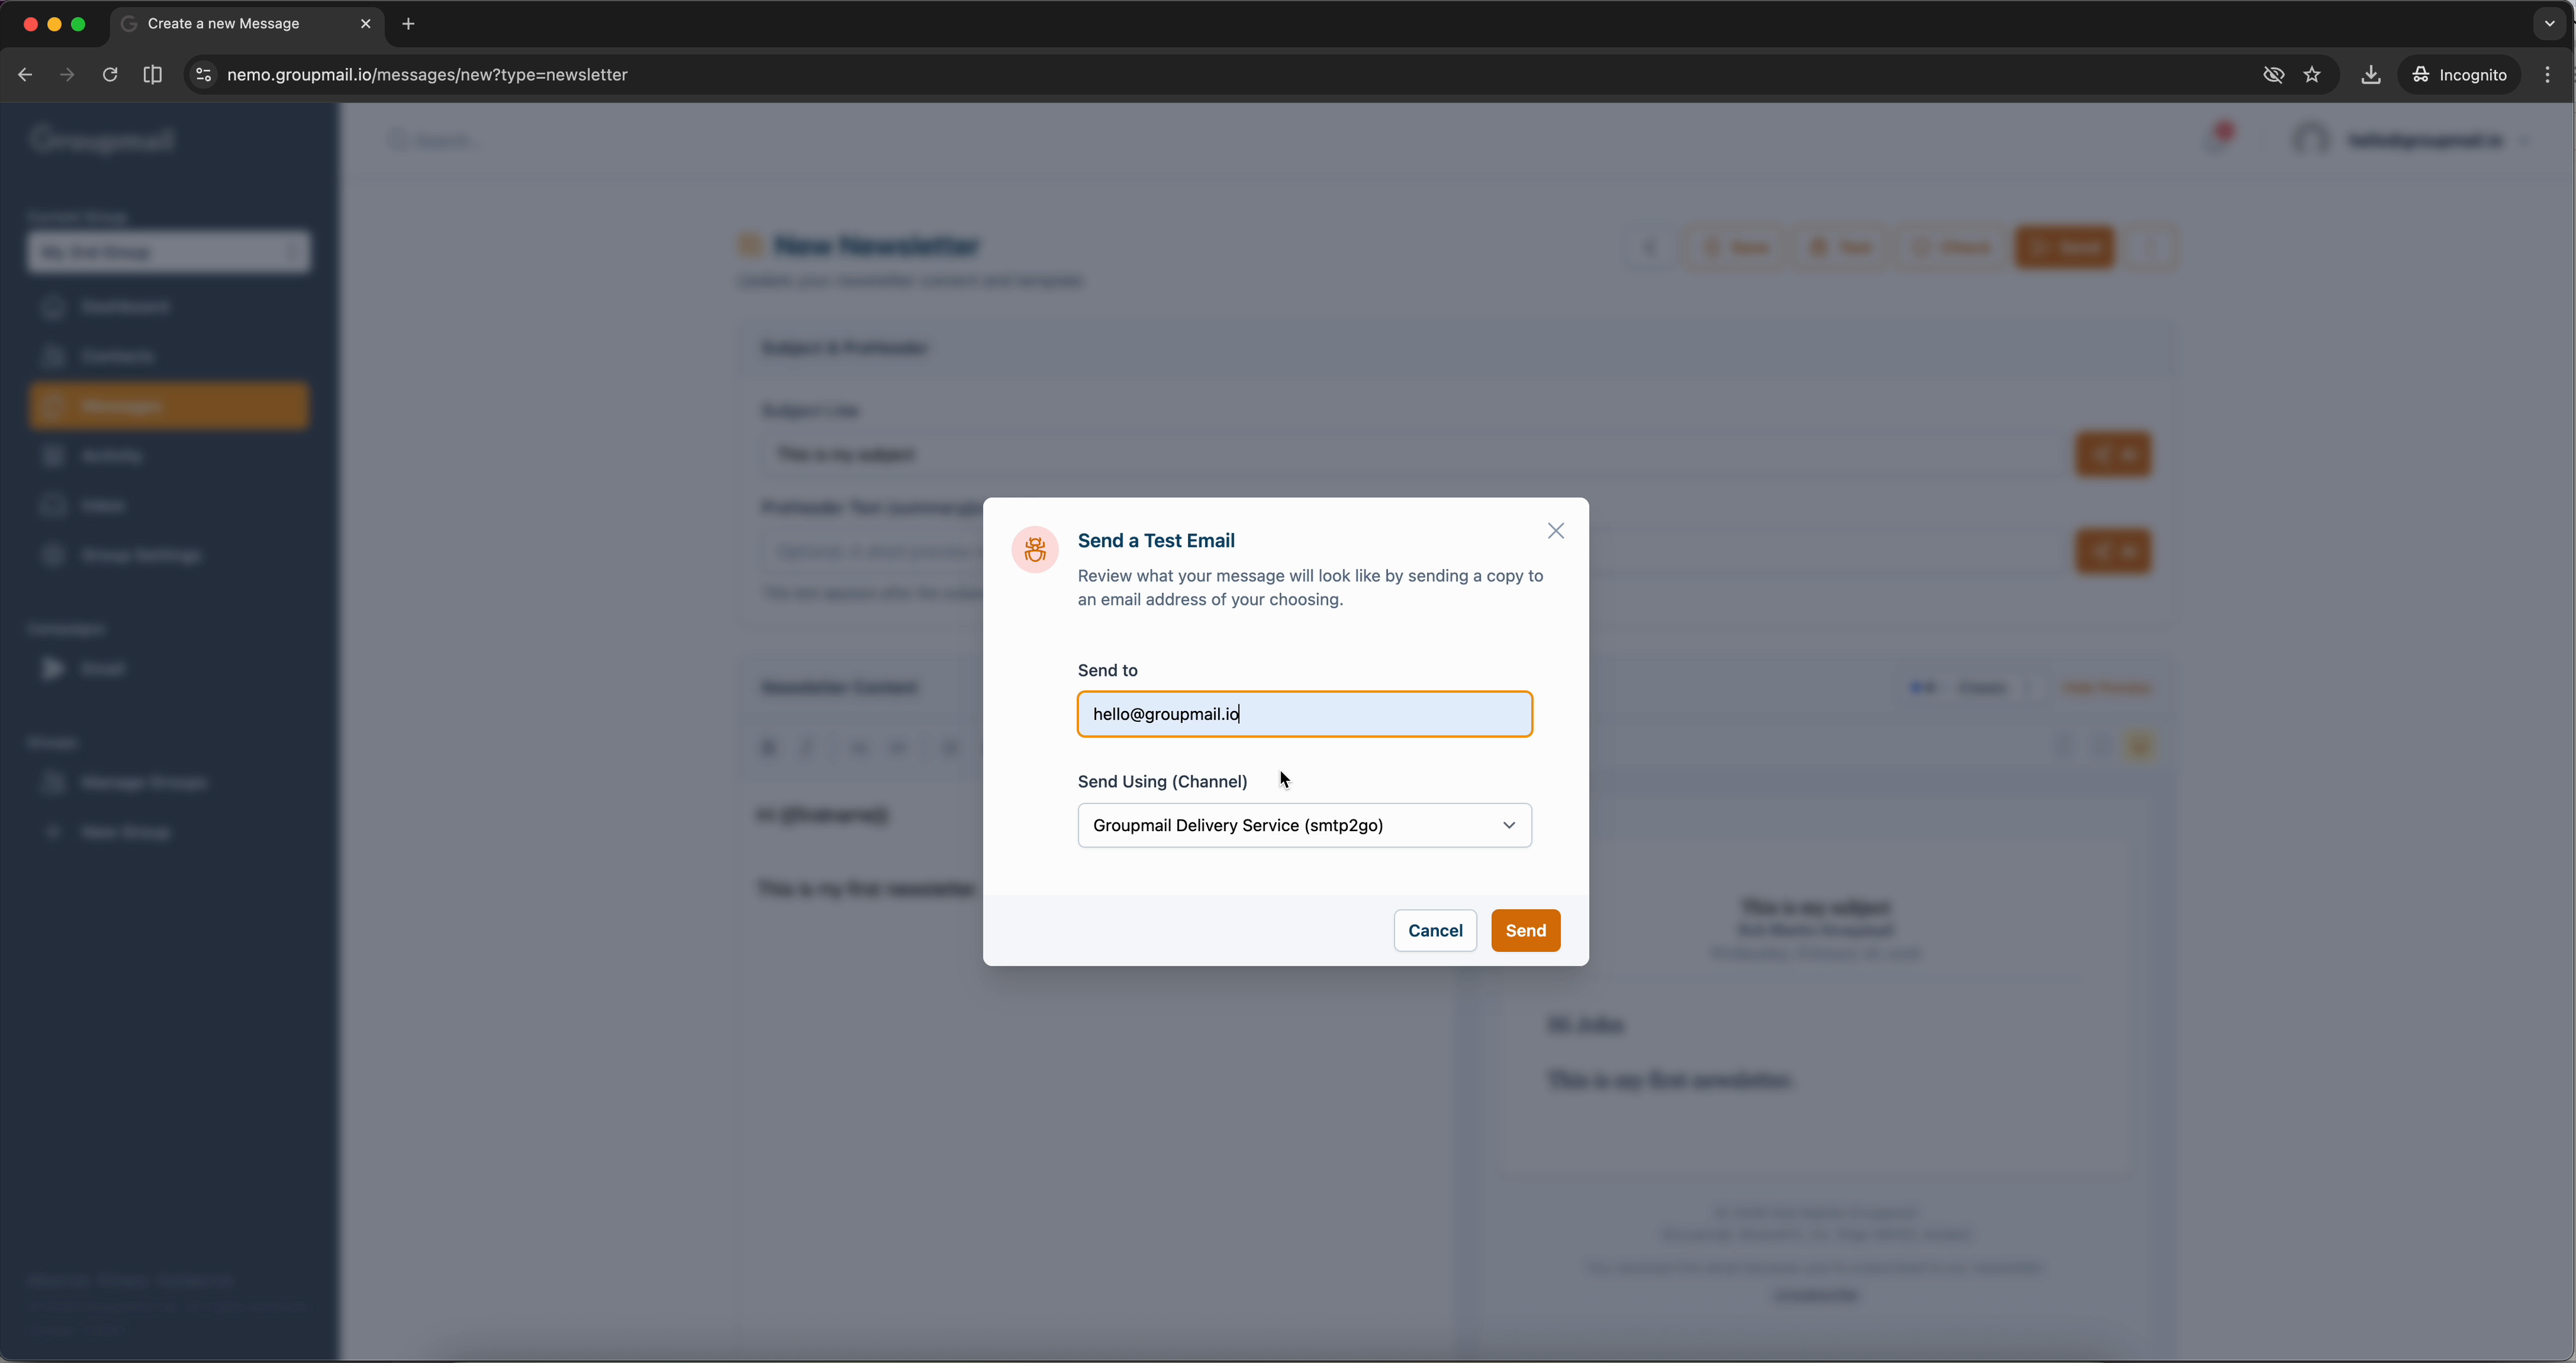Expand the tab search dropdown arrow

pyautogui.click(x=2549, y=24)
